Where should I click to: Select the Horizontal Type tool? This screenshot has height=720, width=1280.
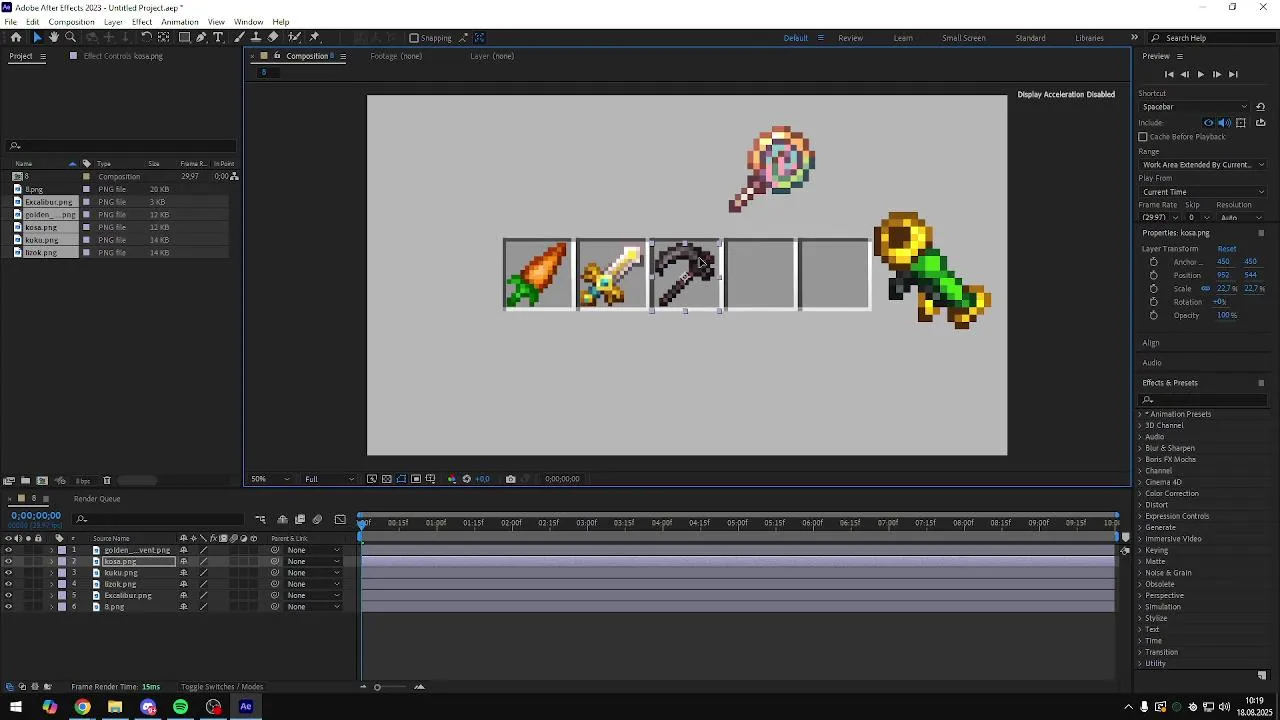[x=218, y=37]
